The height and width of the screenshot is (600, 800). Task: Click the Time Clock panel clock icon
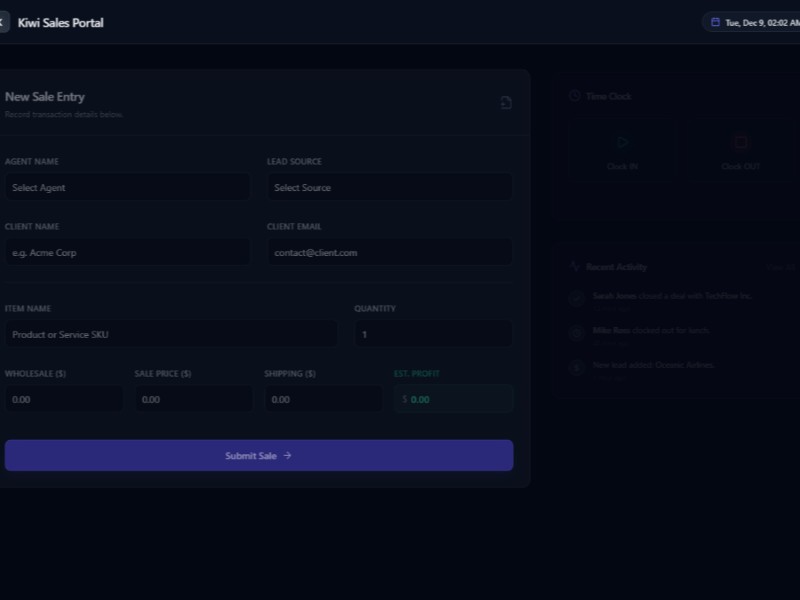(x=573, y=96)
